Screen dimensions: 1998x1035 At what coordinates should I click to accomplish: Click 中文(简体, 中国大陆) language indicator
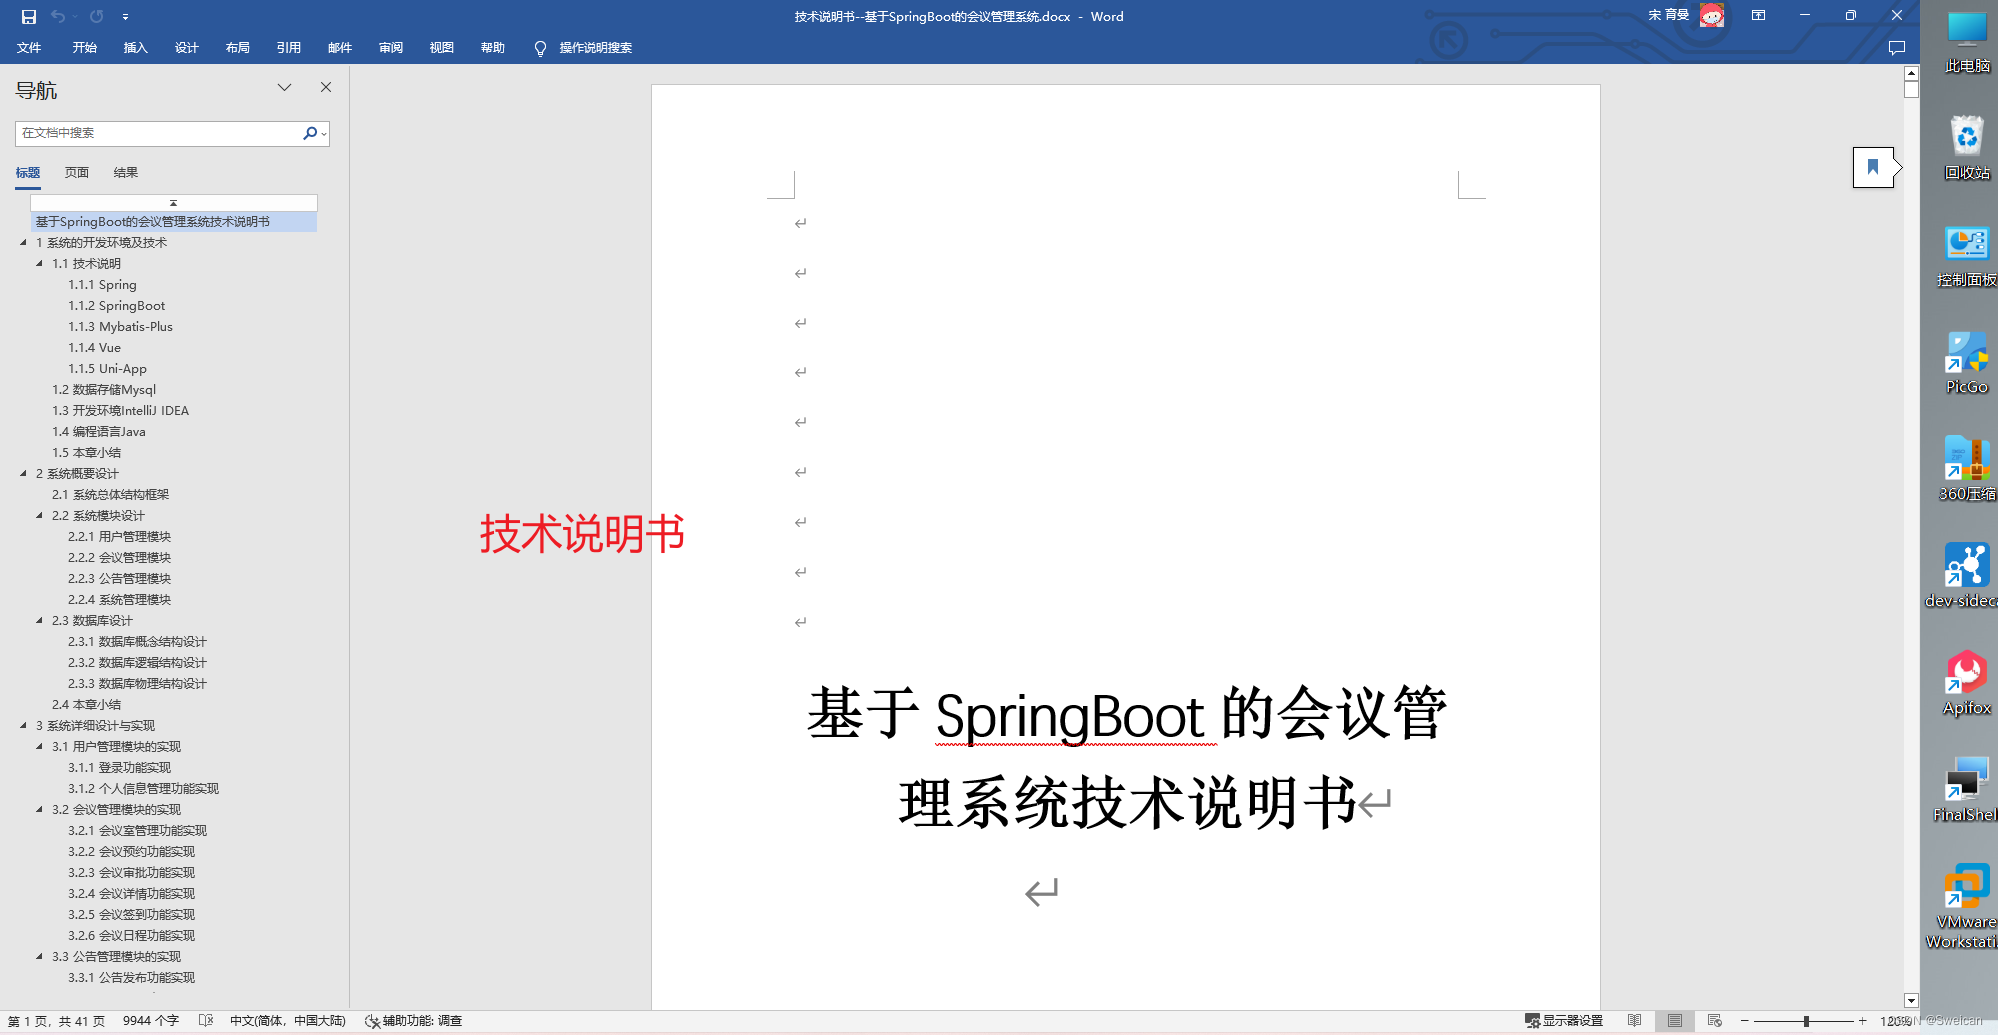288,1021
